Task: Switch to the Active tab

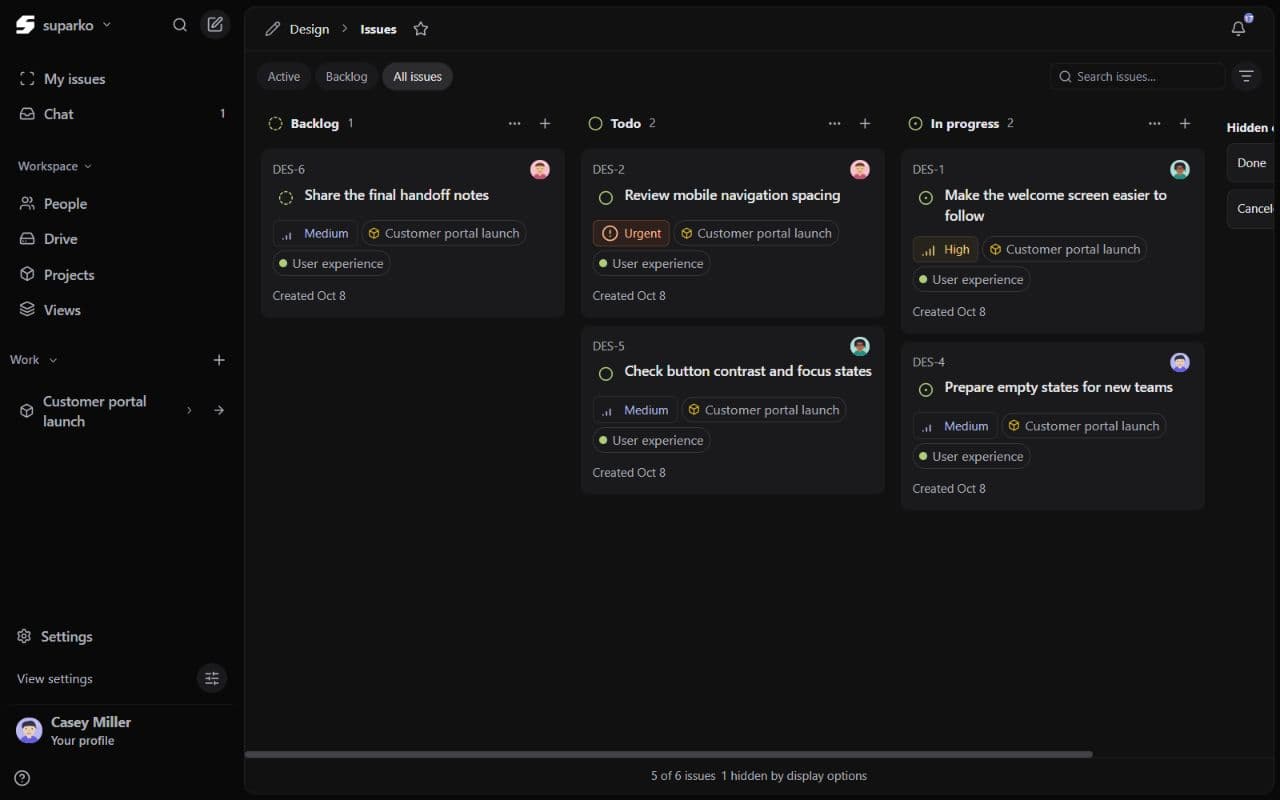Action: click(x=284, y=77)
